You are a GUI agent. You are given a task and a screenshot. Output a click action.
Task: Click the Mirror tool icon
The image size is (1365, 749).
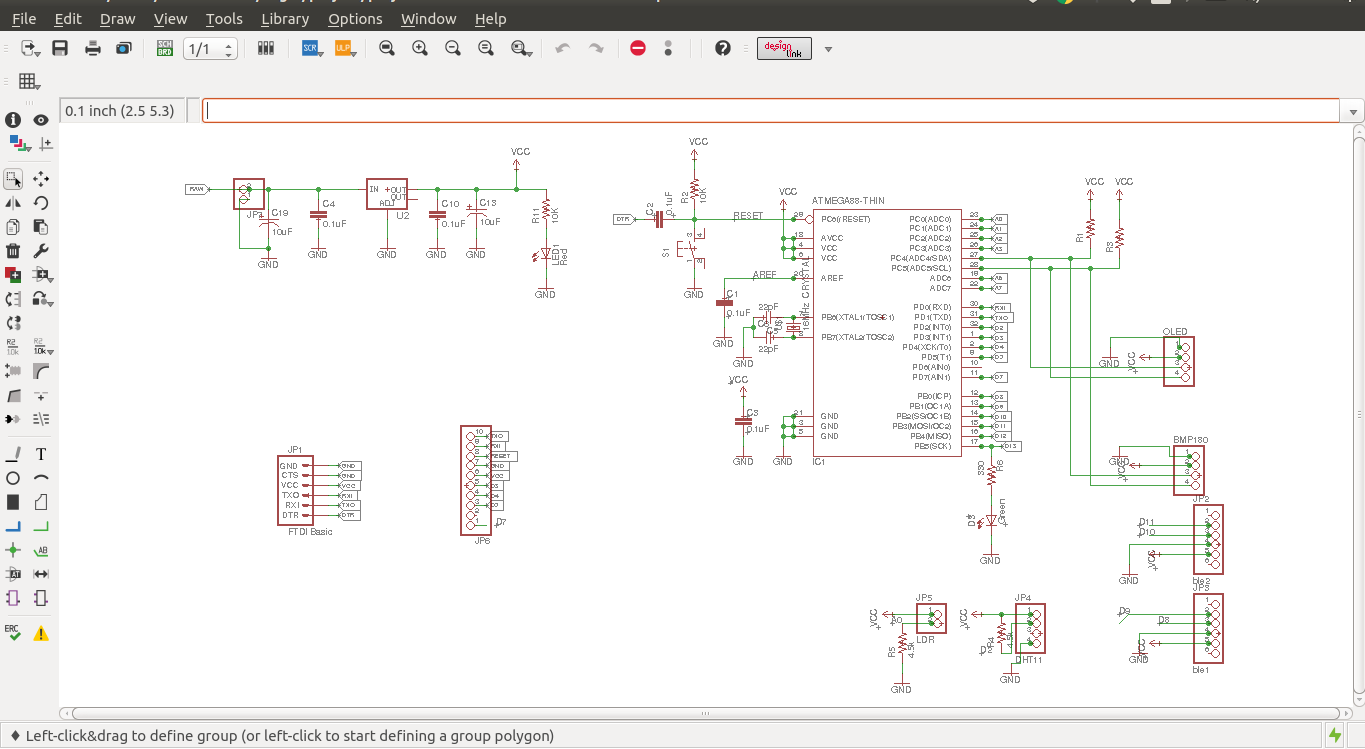tap(13, 203)
